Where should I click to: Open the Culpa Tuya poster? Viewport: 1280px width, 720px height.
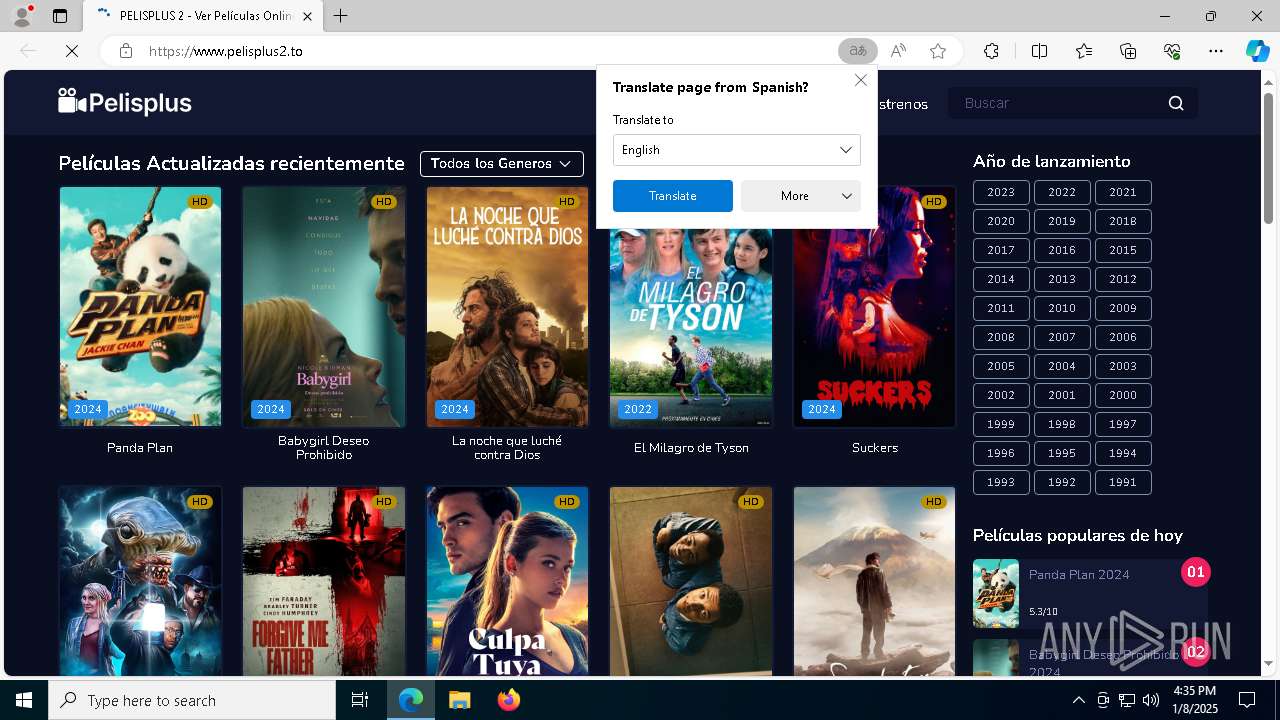[x=507, y=582]
